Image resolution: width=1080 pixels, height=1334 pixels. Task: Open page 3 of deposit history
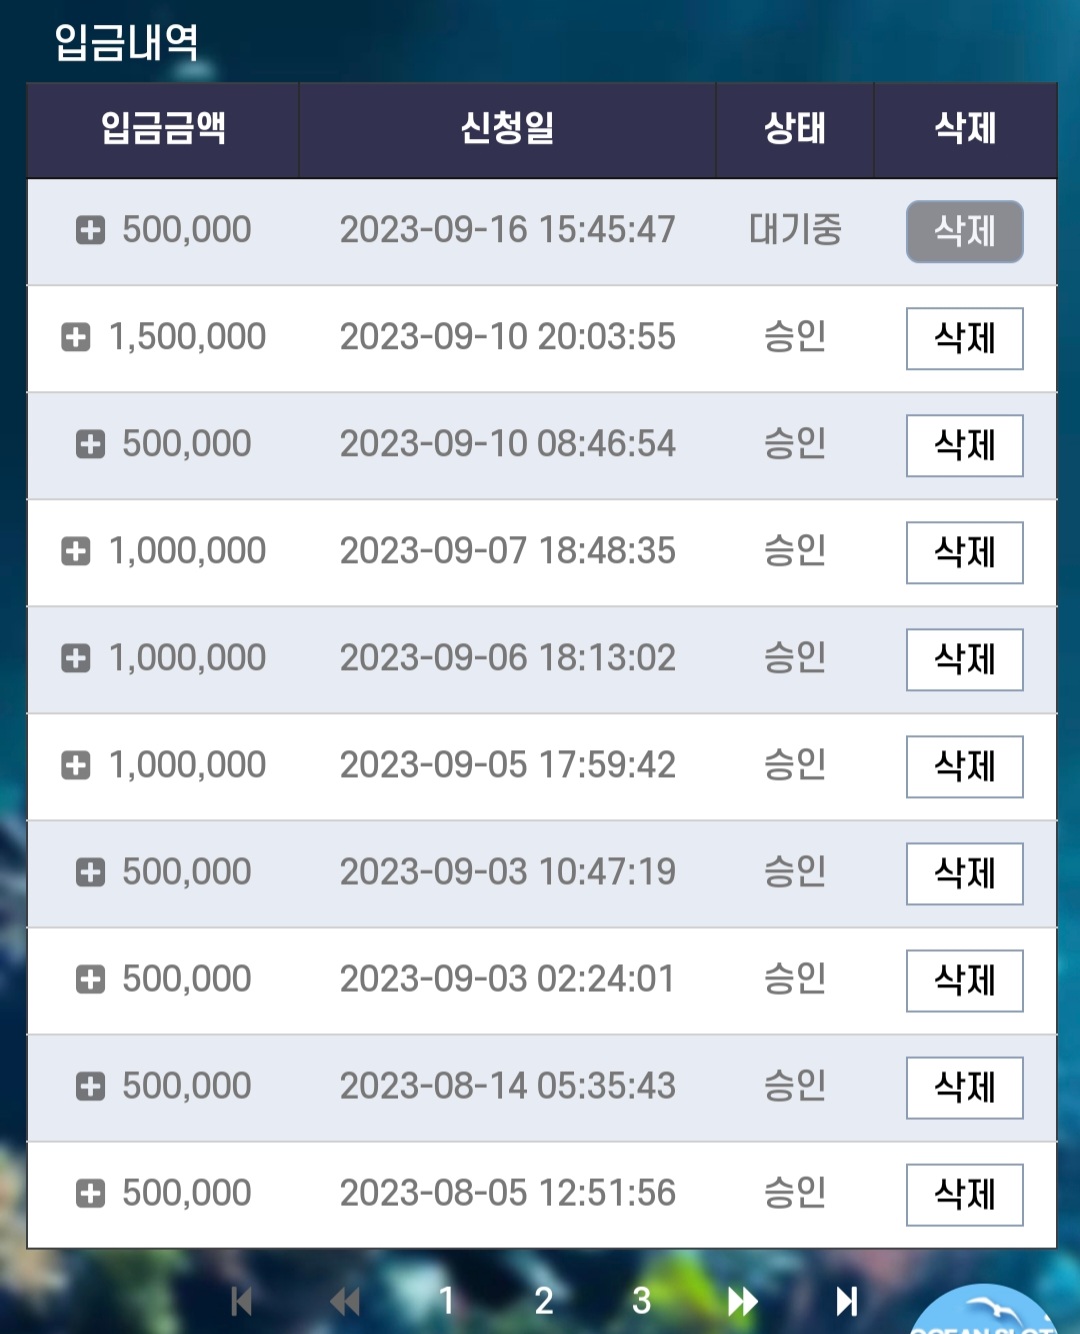641,1301
